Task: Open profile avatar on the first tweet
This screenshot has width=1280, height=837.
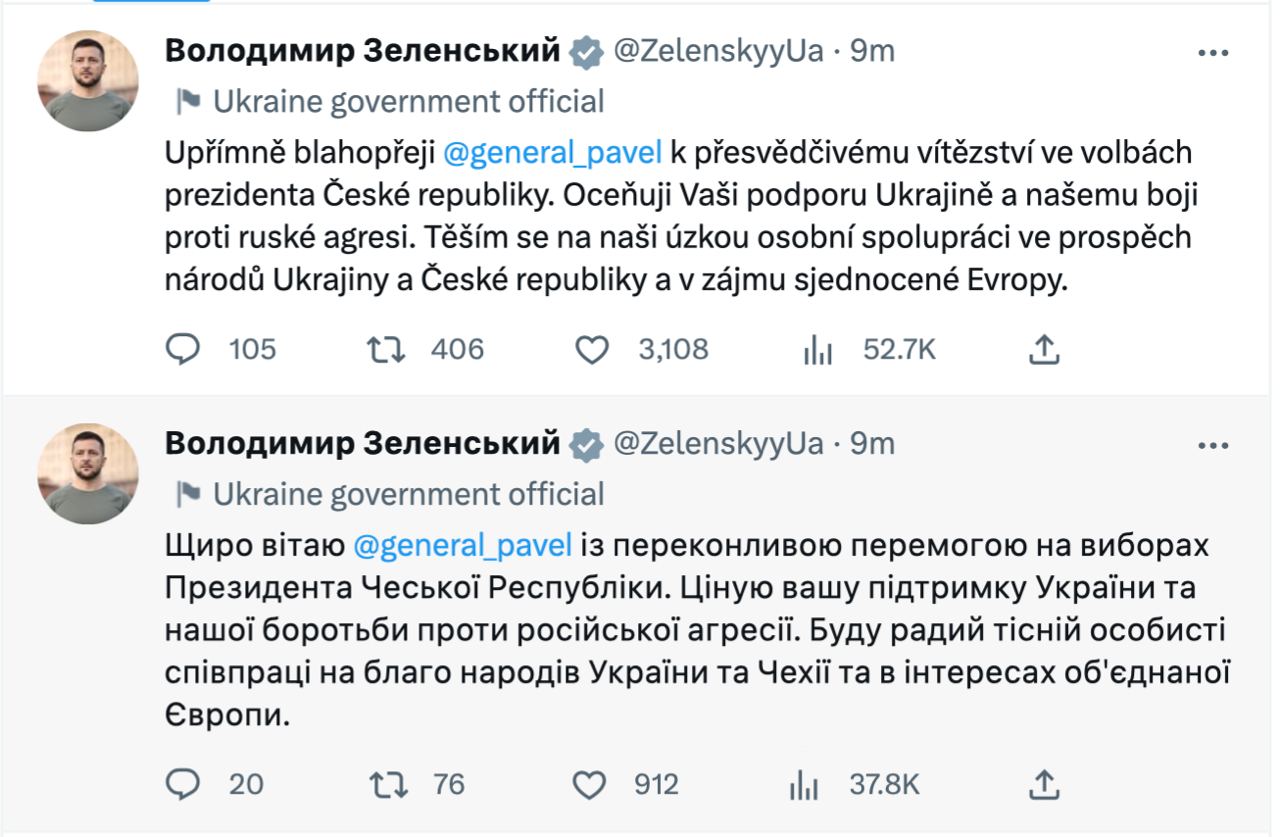Action: coord(88,80)
